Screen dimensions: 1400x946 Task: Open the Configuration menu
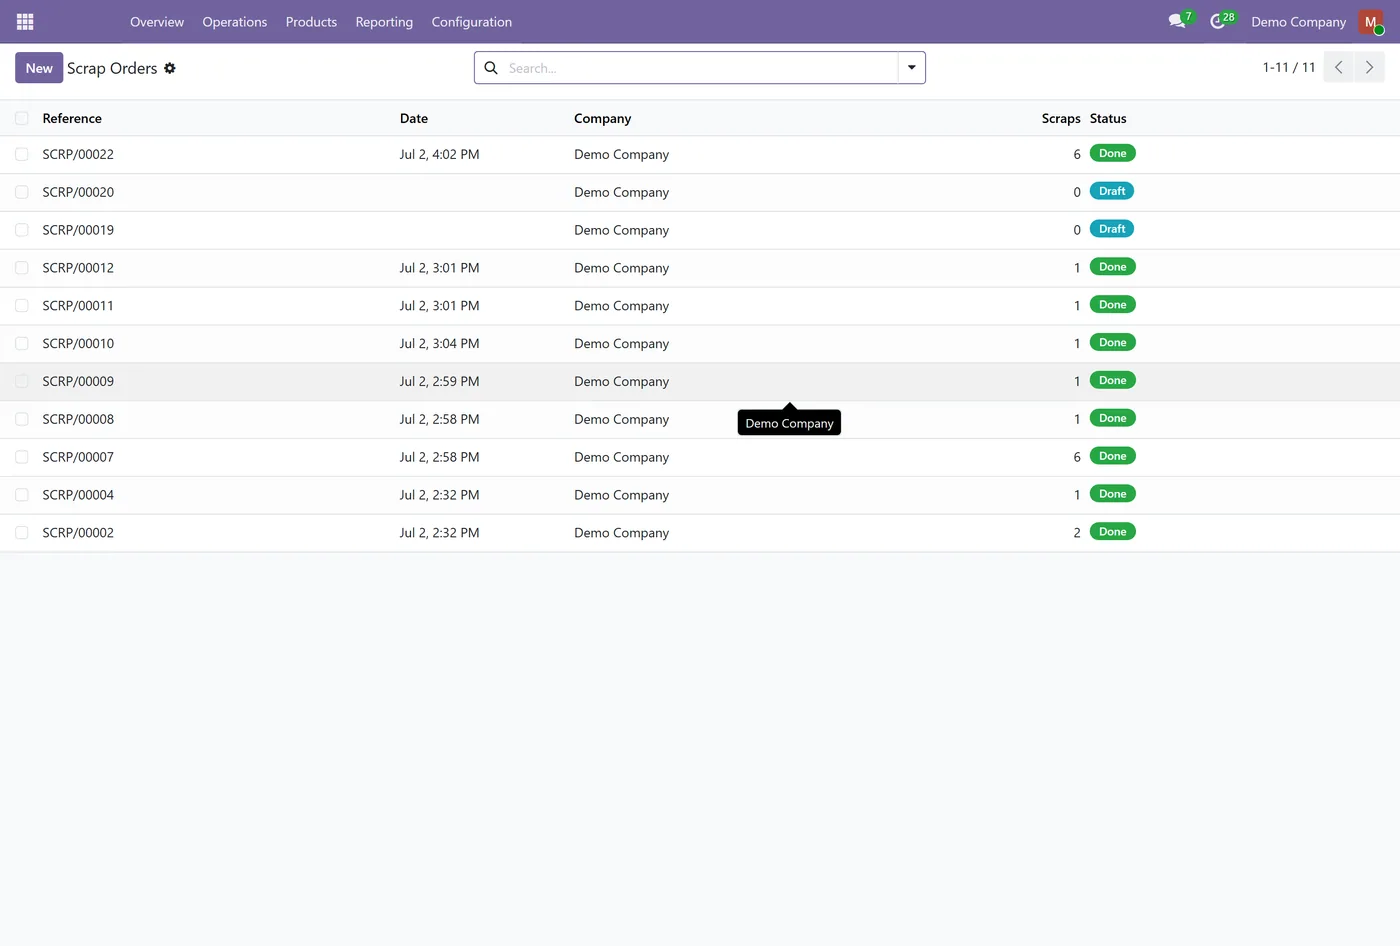click(472, 22)
